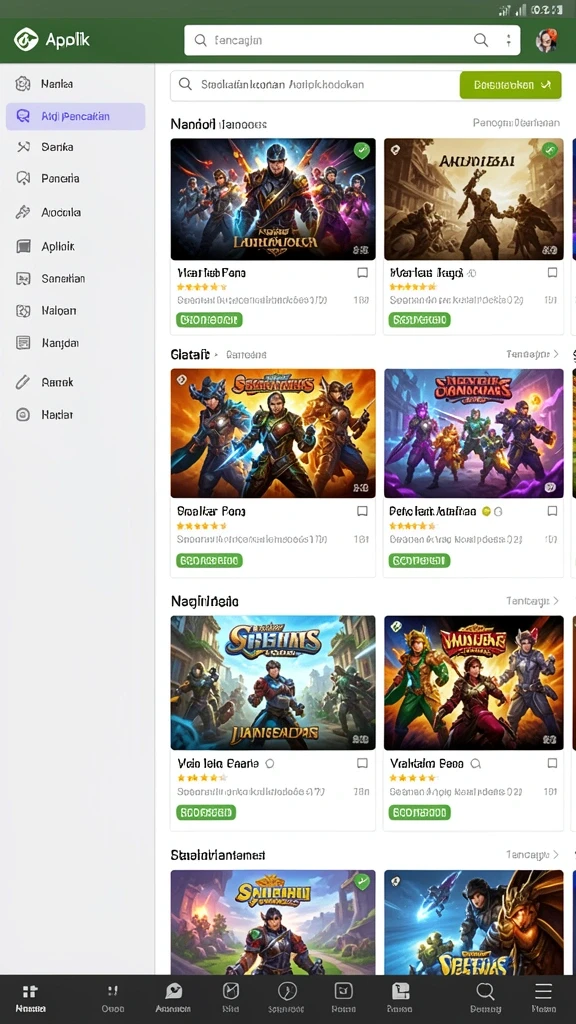
Task: Toggle bookmark on the Sroalkar Pona card
Action: point(362,511)
